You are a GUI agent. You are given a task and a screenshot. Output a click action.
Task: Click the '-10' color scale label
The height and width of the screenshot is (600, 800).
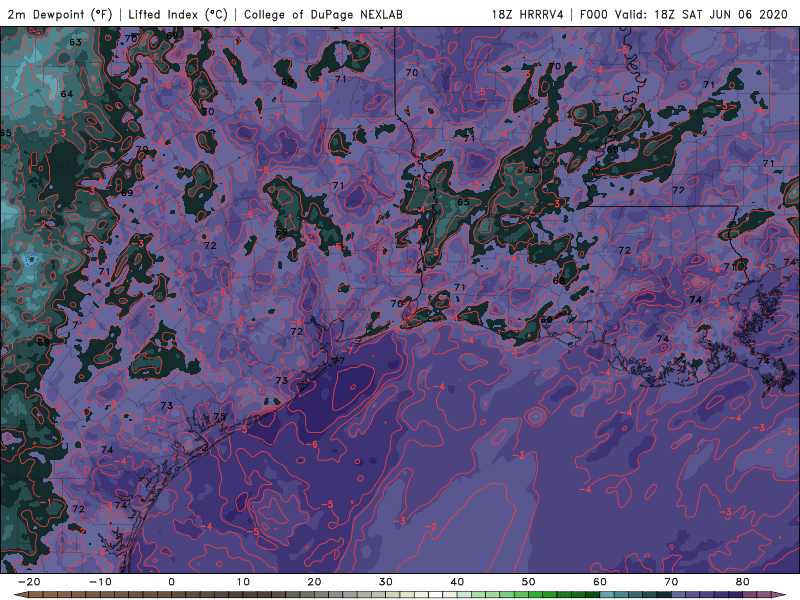(x=100, y=582)
